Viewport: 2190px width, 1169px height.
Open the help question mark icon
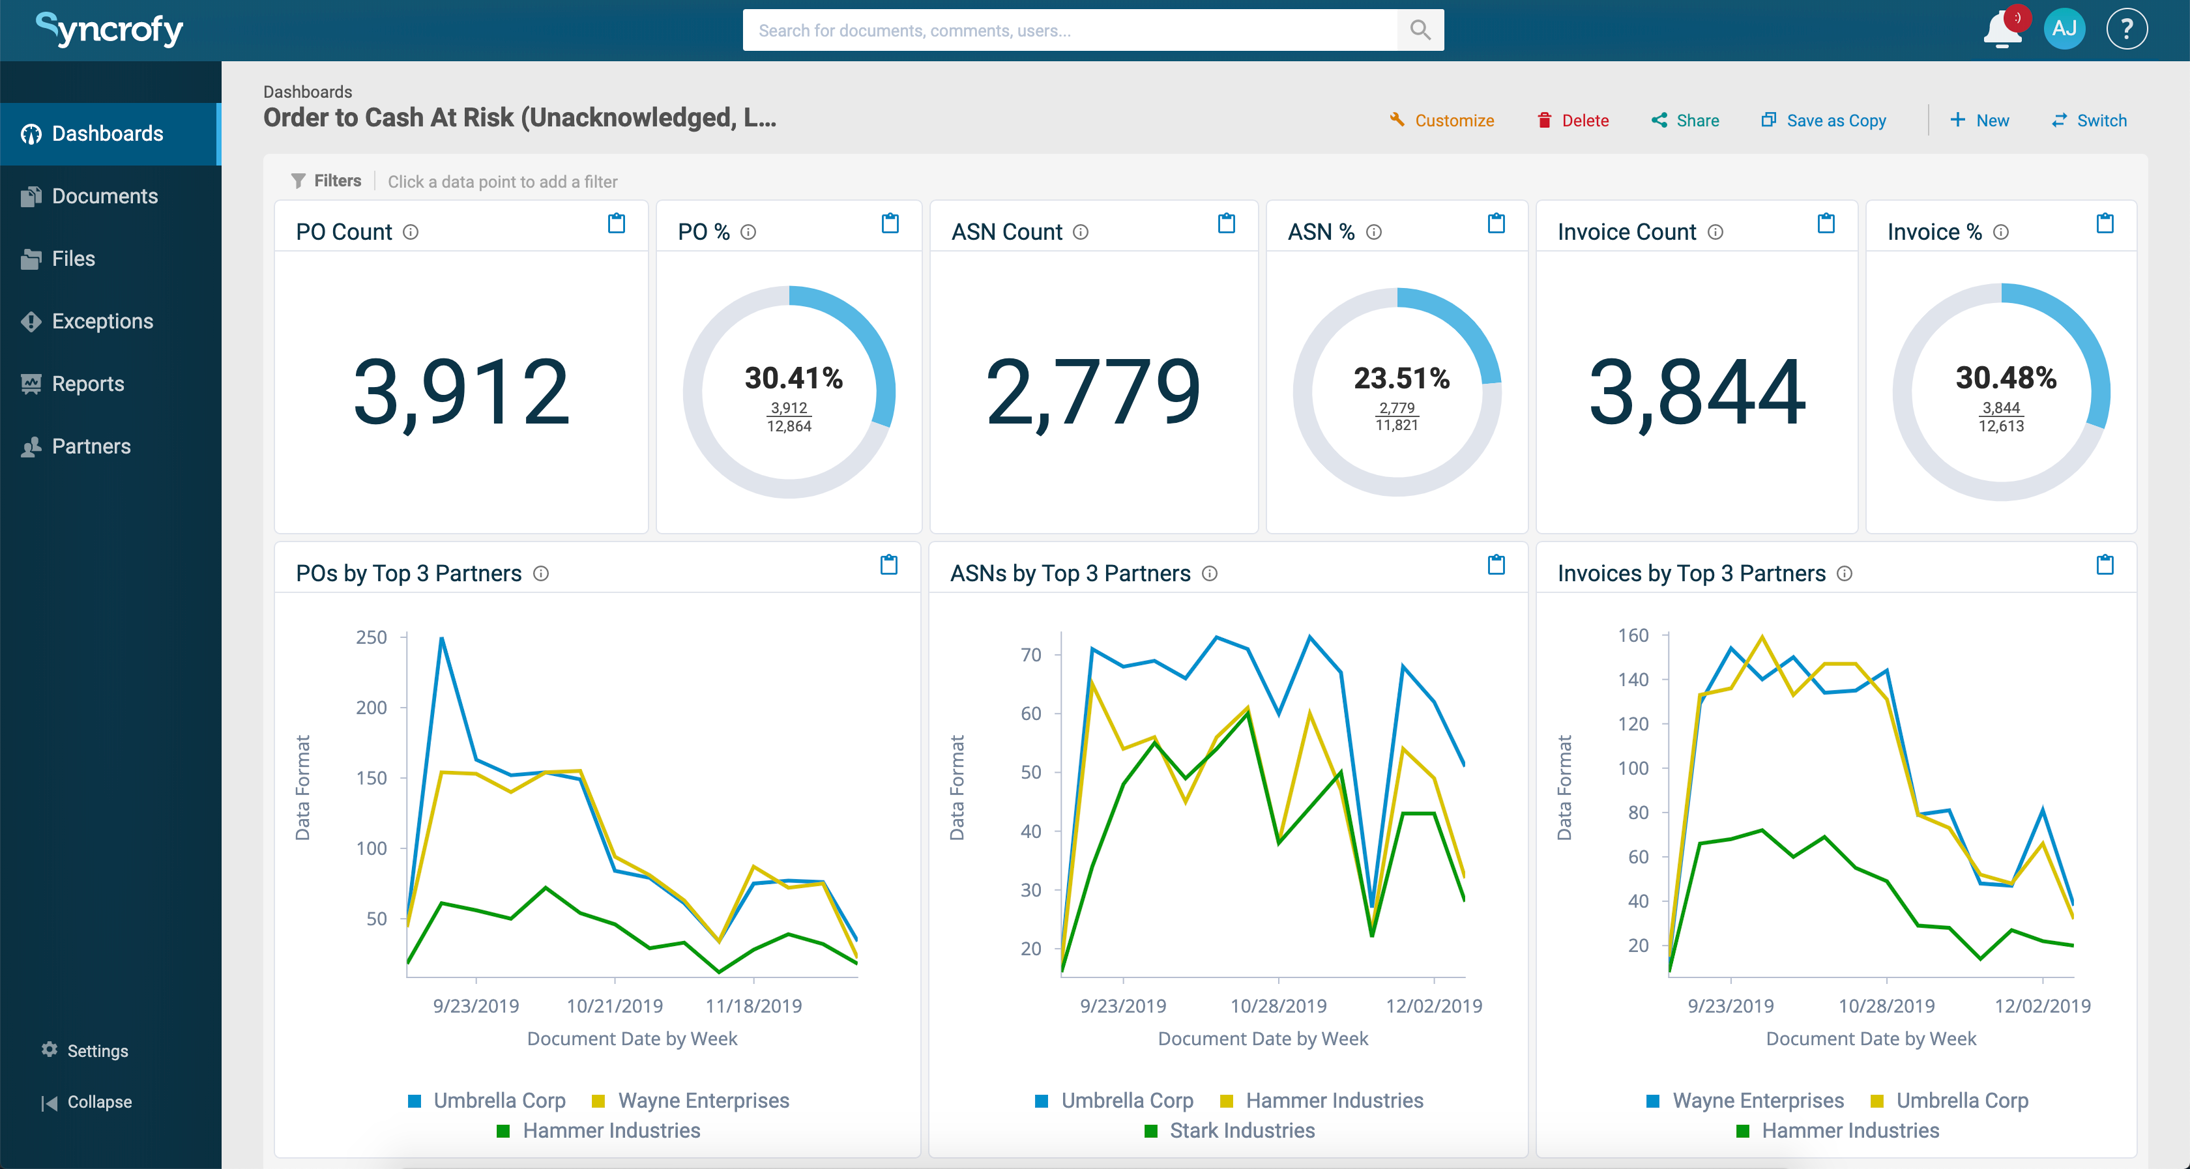2126,29
